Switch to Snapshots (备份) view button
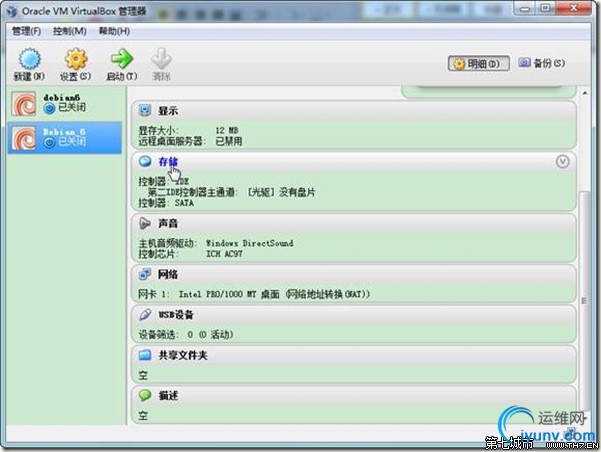 point(542,63)
